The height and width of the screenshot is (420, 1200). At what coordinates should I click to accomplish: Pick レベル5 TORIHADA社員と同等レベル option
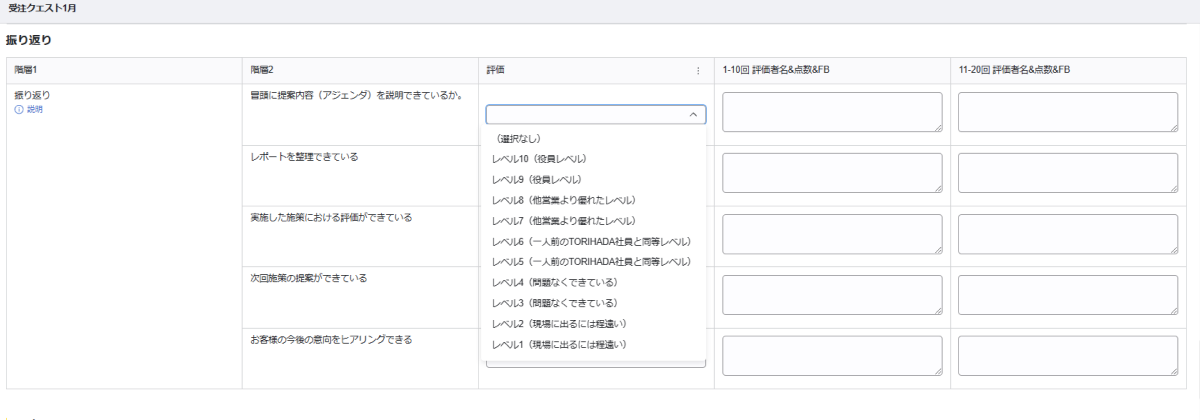tap(591, 262)
